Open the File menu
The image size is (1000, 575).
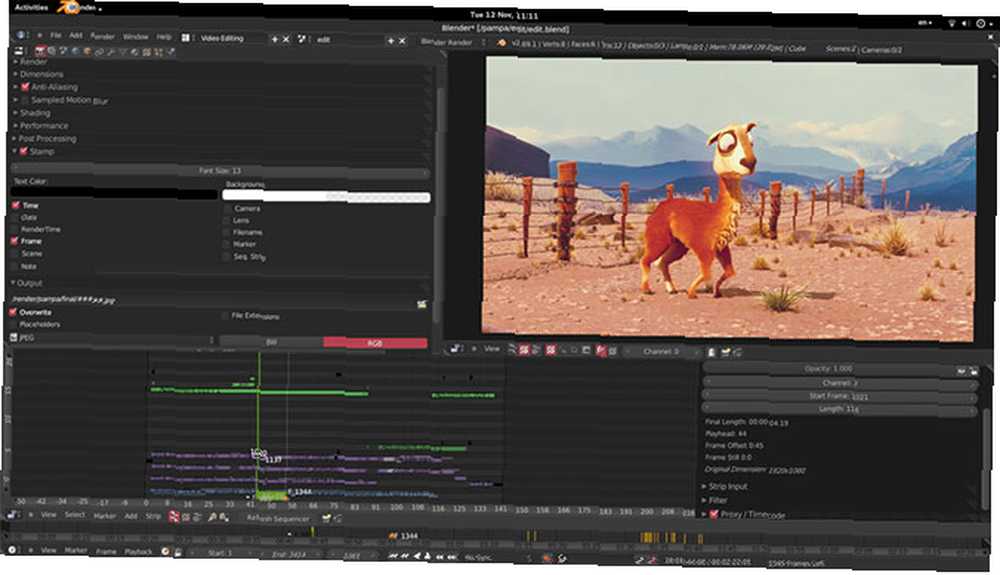pos(56,36)
